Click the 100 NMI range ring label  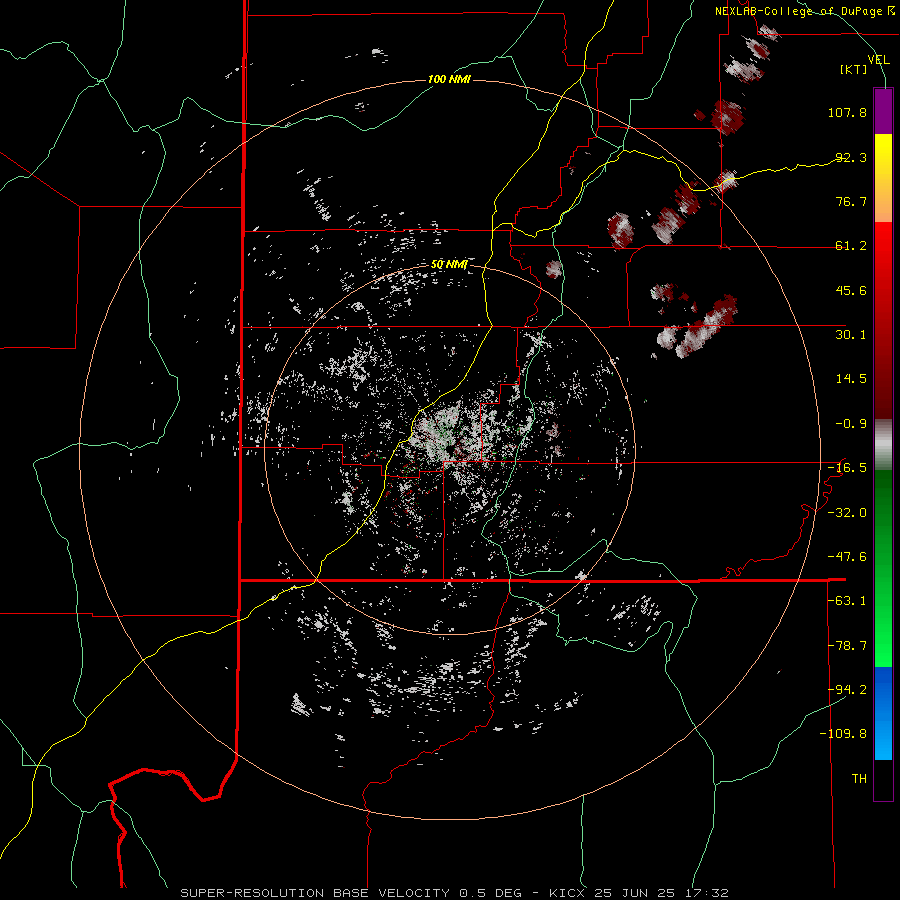point(449,79)
